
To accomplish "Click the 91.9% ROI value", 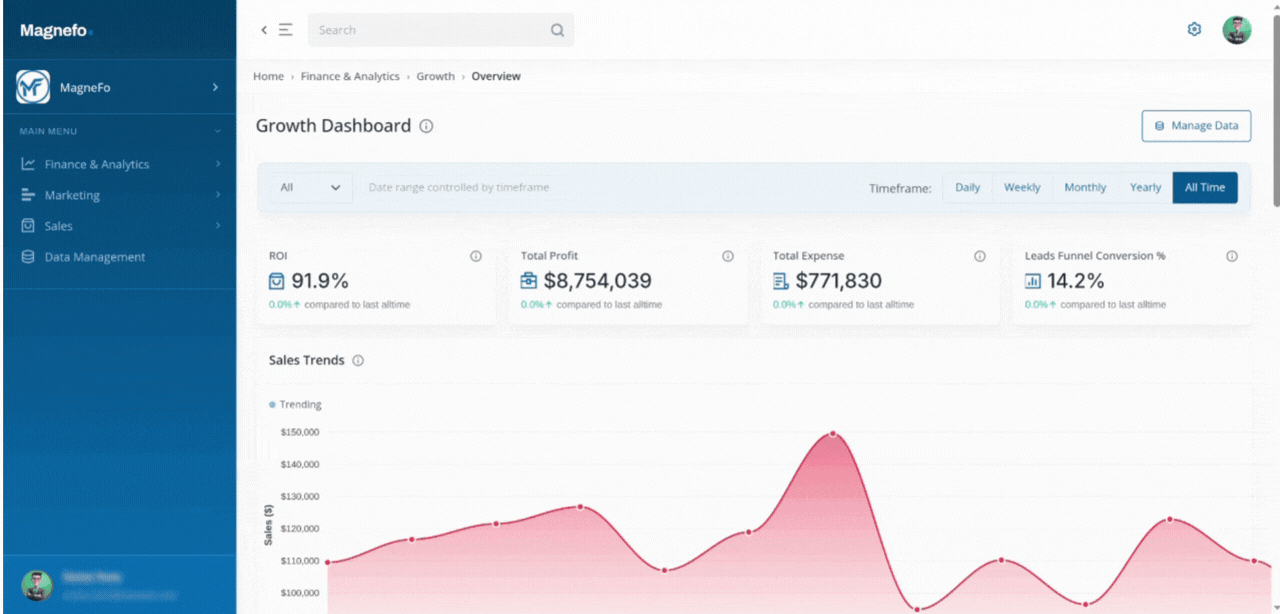I will pyautogui.click(x=320, y=281).
